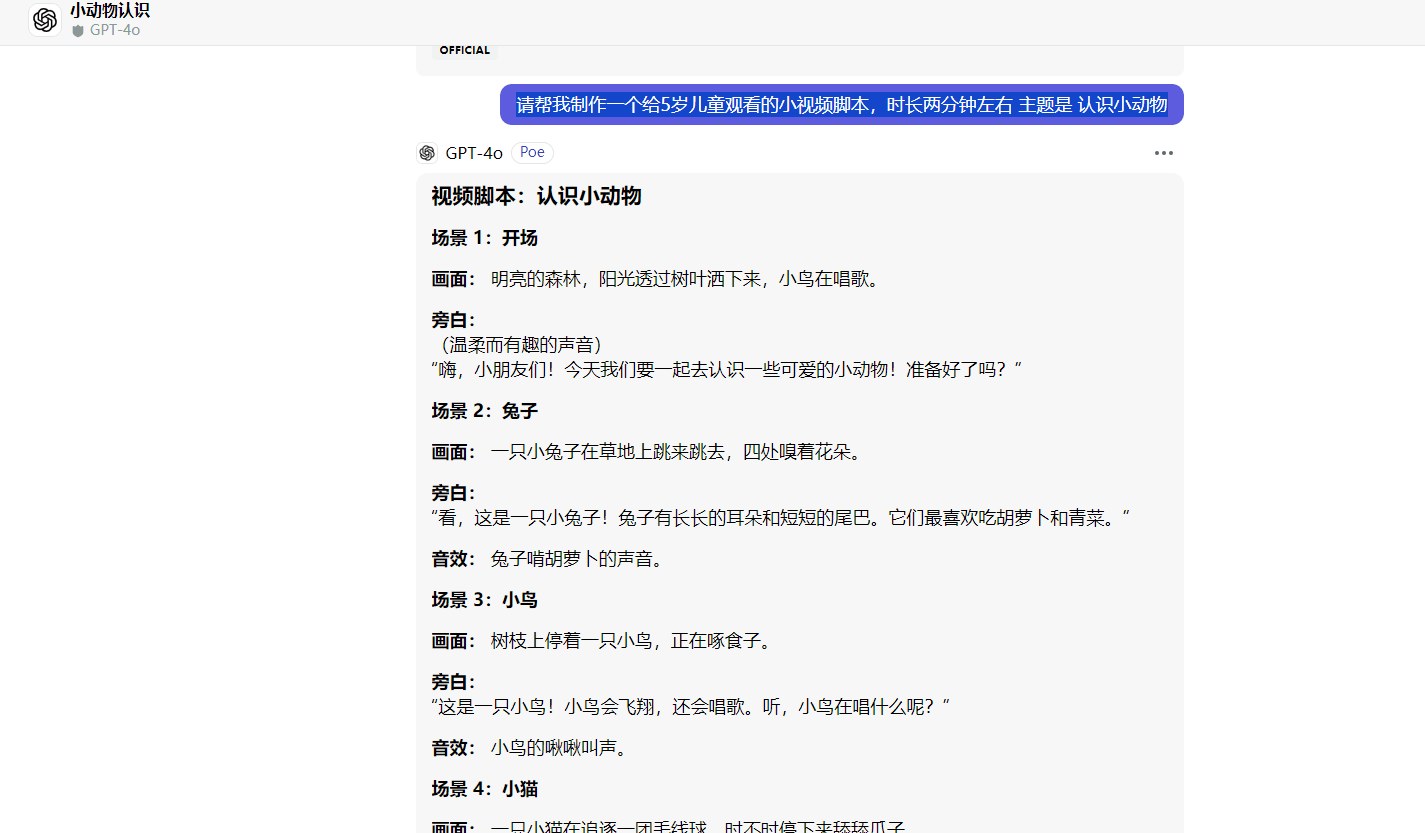Click the 场景 3：小鸟 heading
This screenshot has height=833, width=1425.
click(x=485, y=600)
